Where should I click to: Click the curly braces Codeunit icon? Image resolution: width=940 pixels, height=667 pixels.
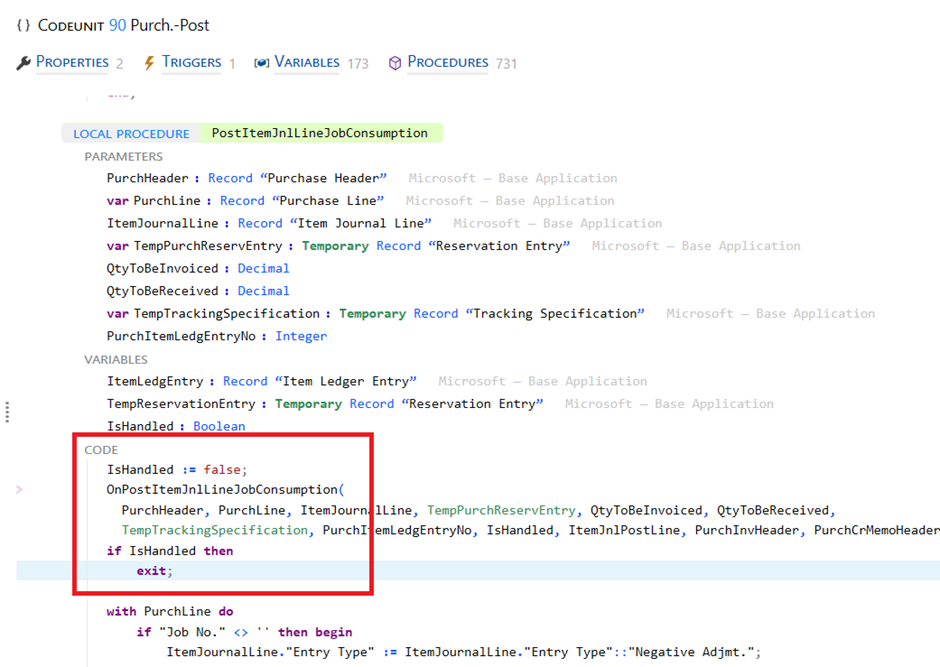[23, 25]
